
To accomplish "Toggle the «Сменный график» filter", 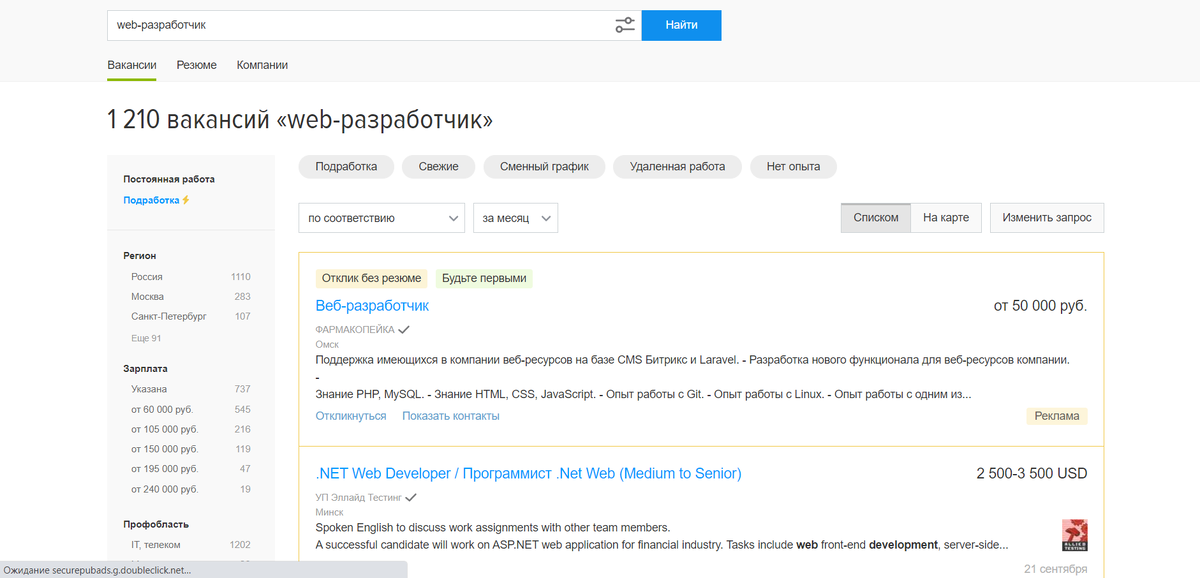I will [x=544, y=166].
